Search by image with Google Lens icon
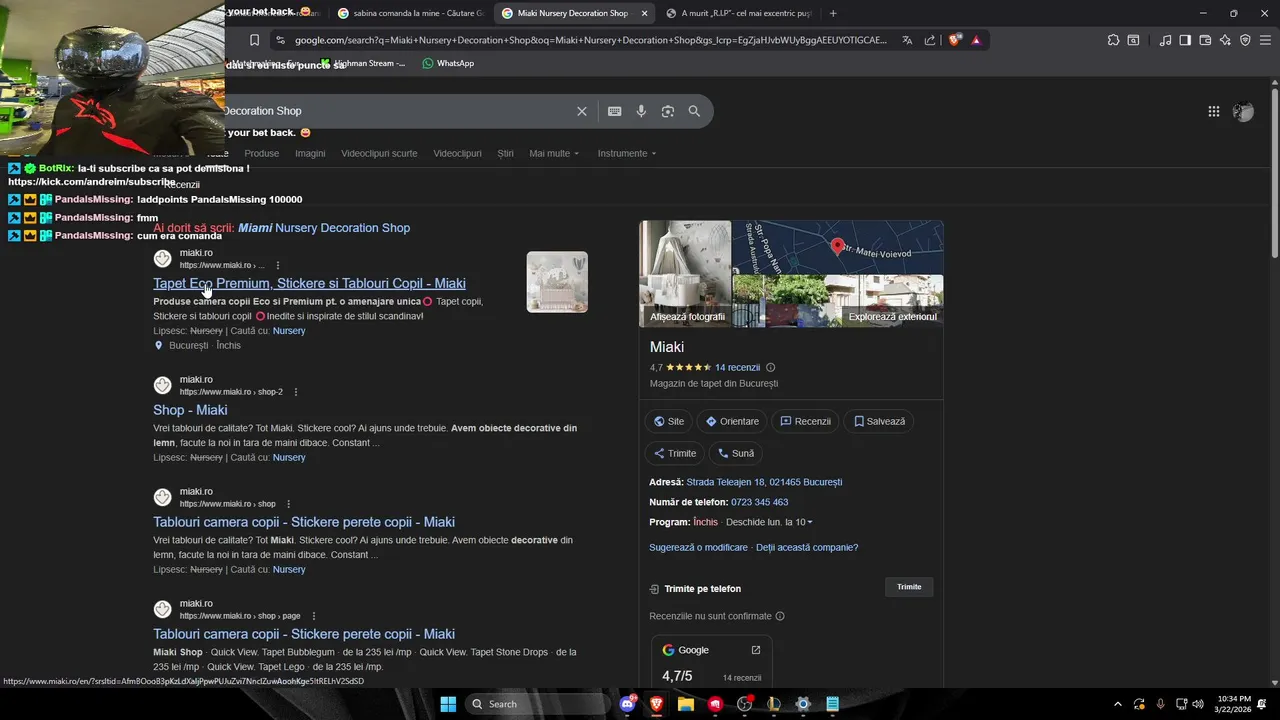This screenshot has width=1280, height=720. [x=668, y=111]
